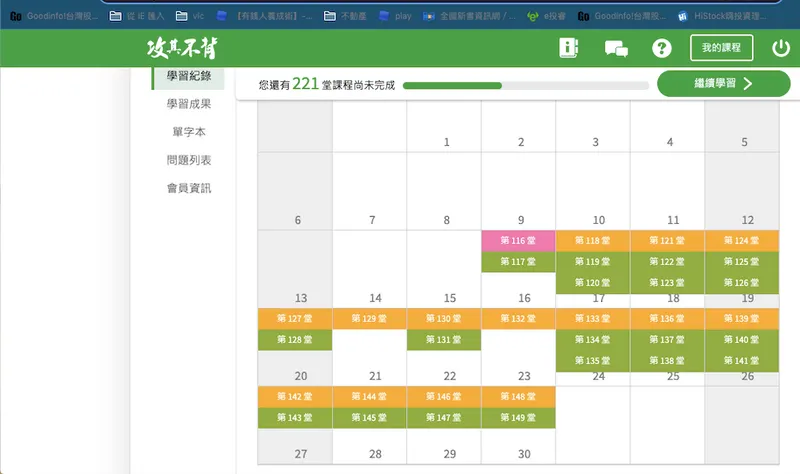
Task: Open lesson 第 119 堂
Action: 592,262
